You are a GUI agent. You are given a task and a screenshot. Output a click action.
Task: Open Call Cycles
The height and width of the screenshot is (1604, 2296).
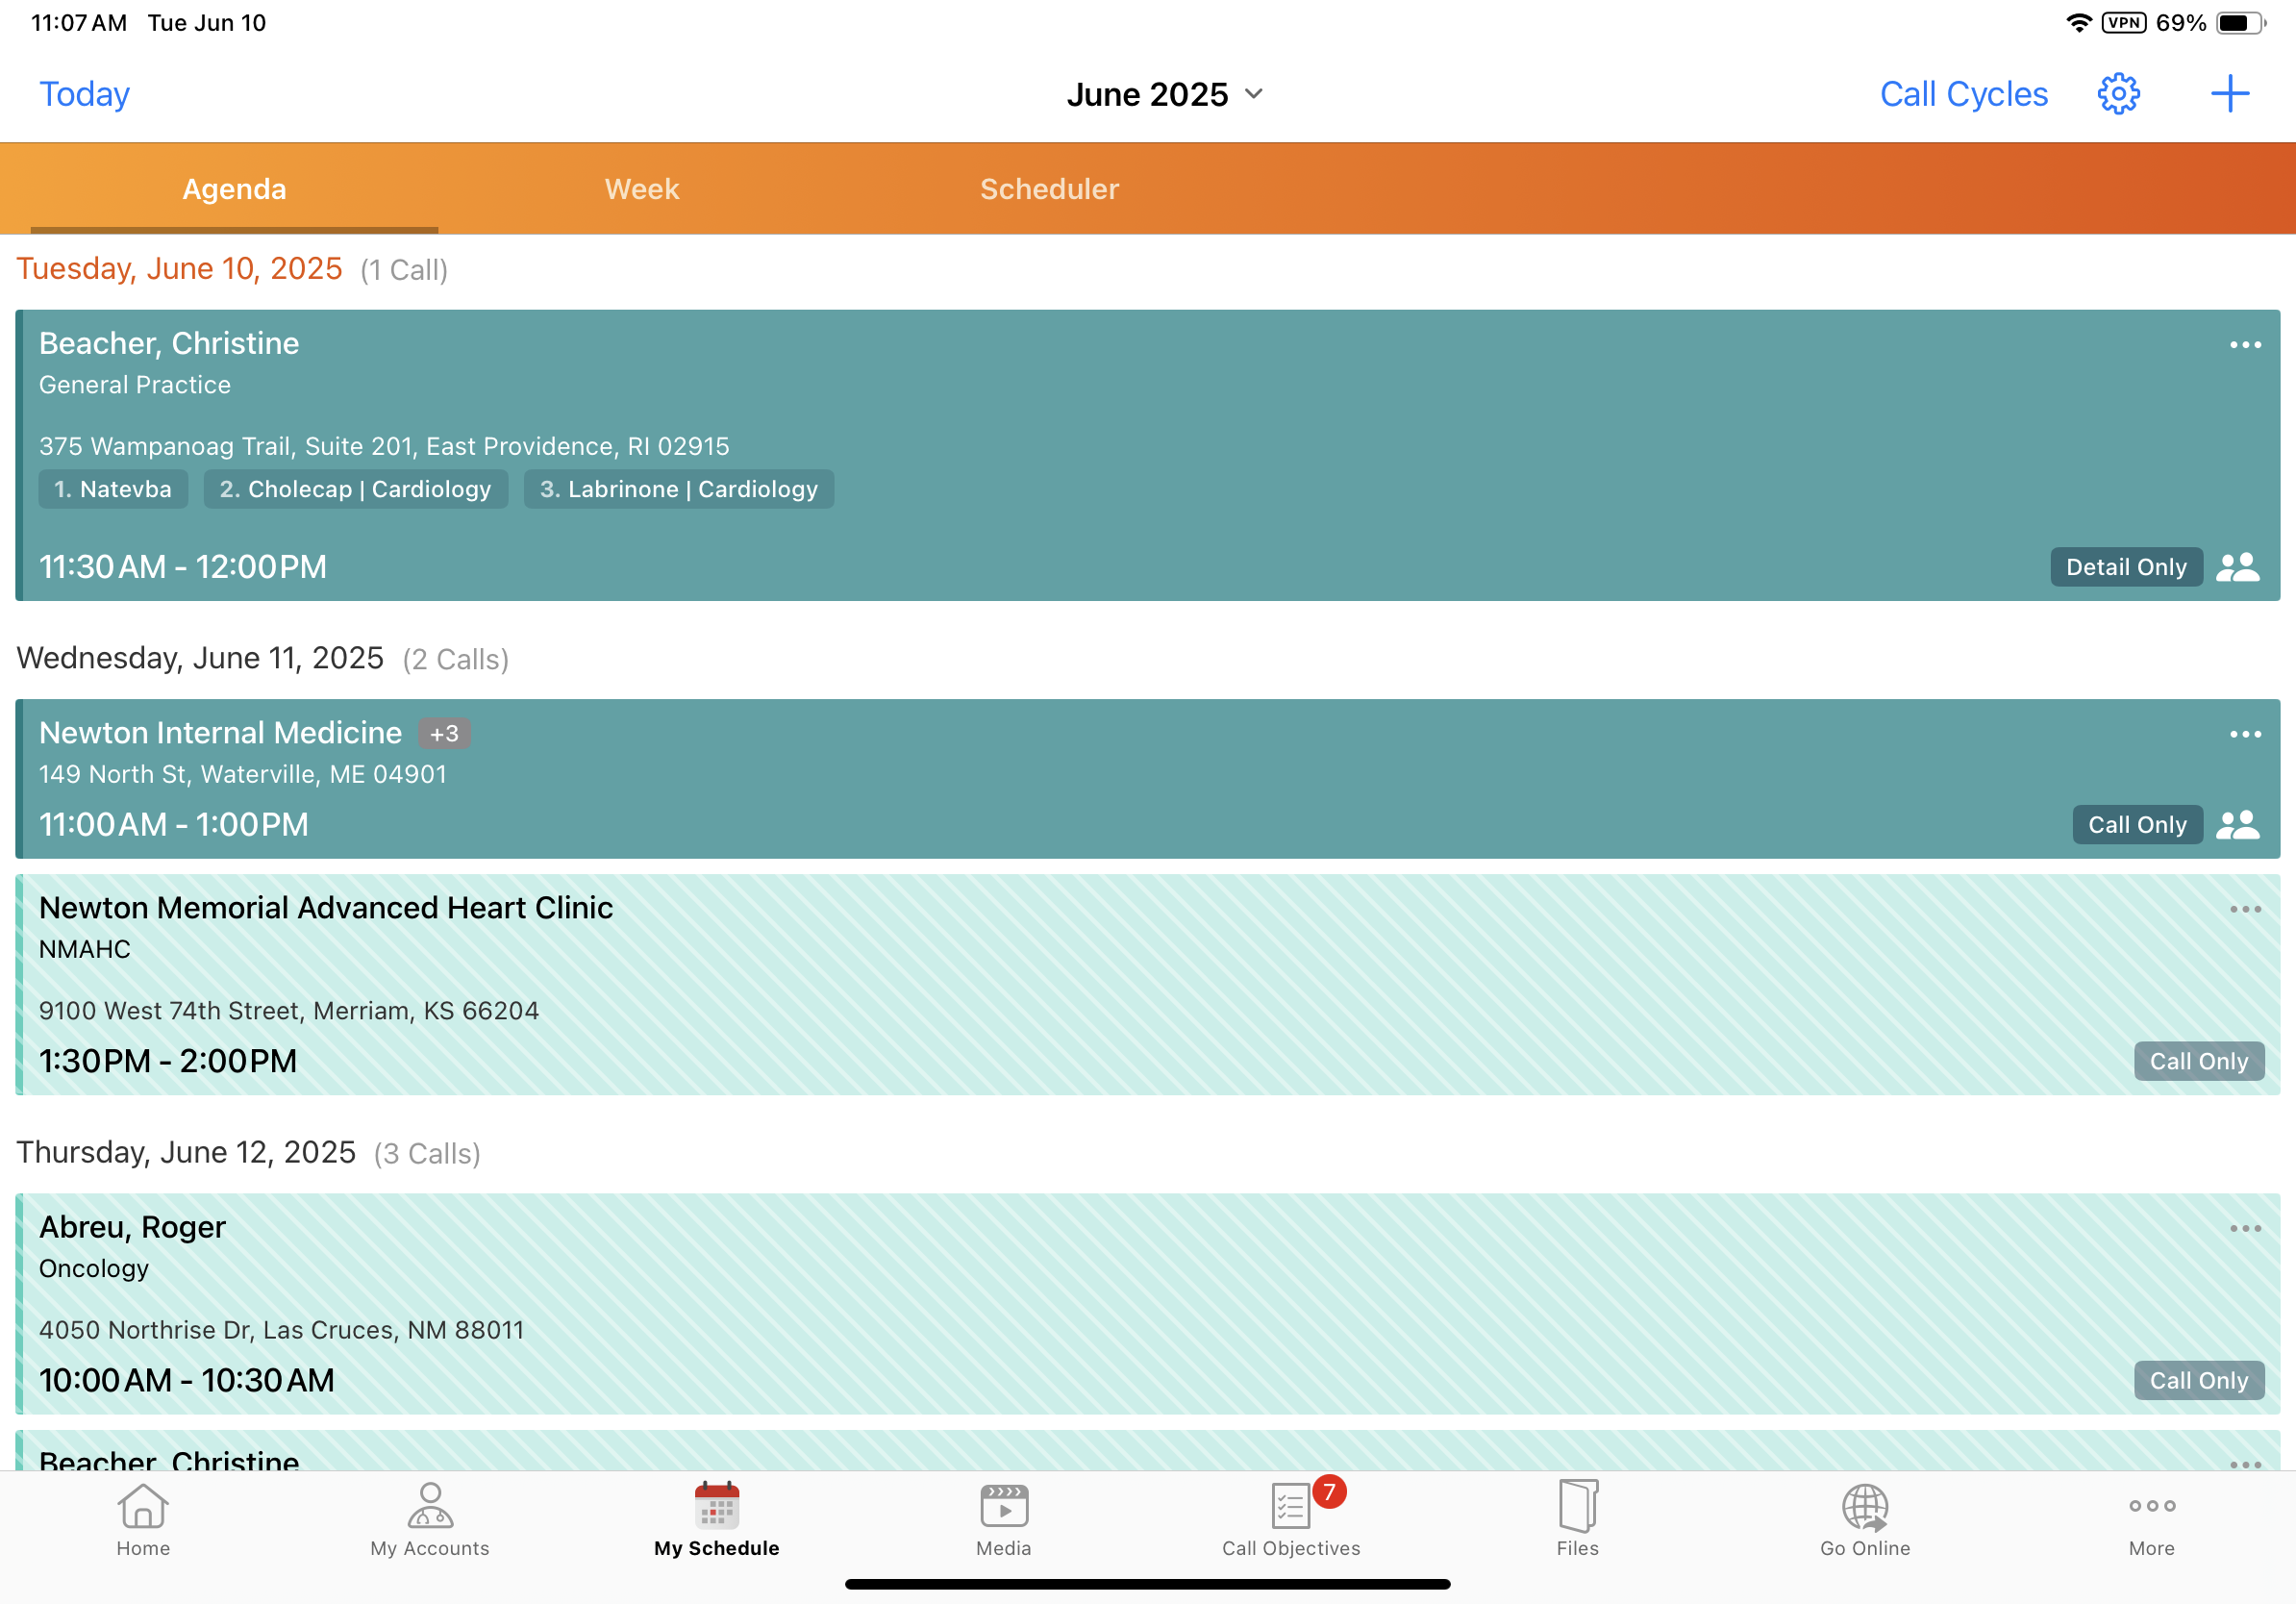pos(1963,94)
